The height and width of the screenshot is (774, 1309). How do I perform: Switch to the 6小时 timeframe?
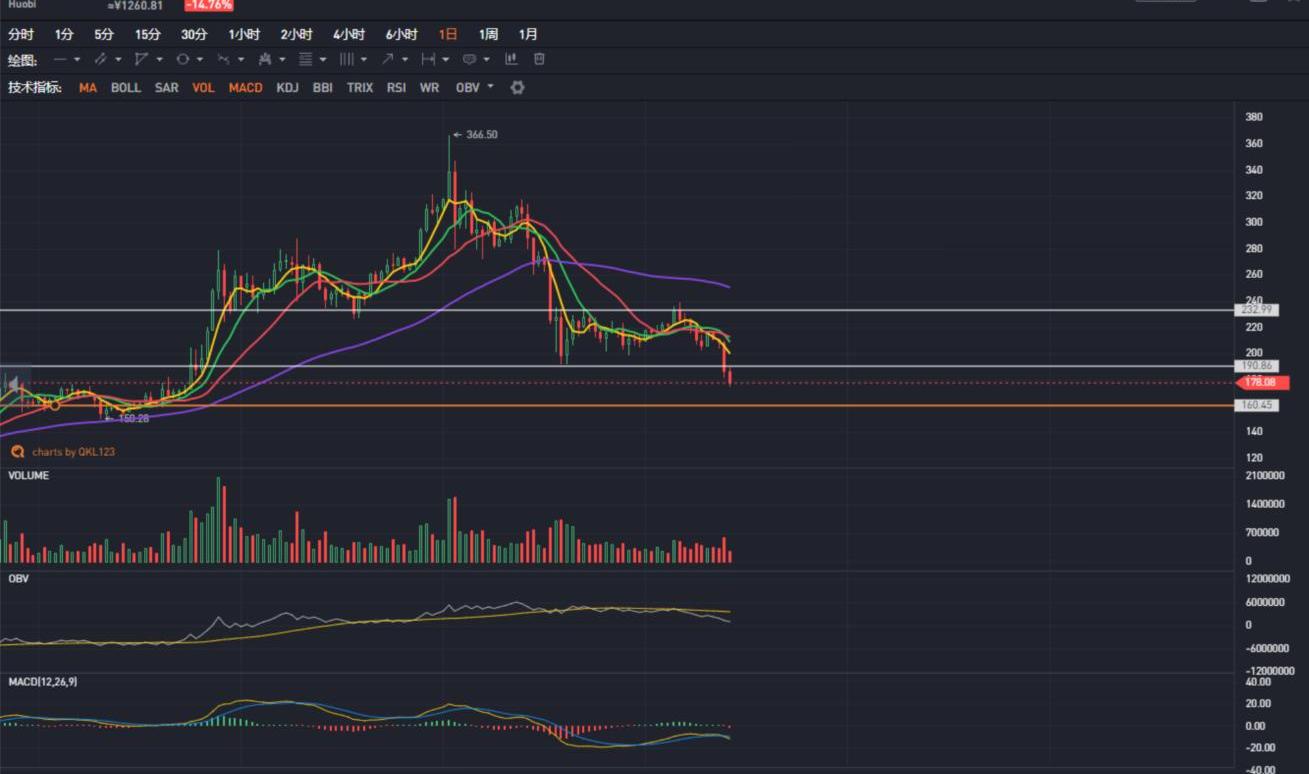point(402,34)
